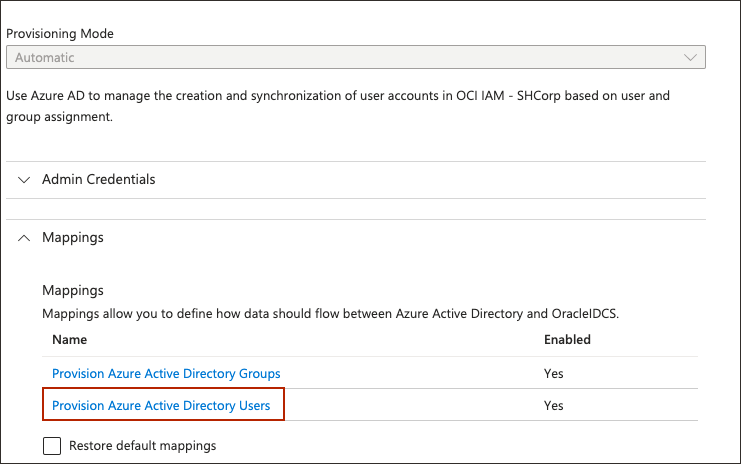Expand the Admin Credentials section title
741x464 pixels.
click(x=98, y=180)
